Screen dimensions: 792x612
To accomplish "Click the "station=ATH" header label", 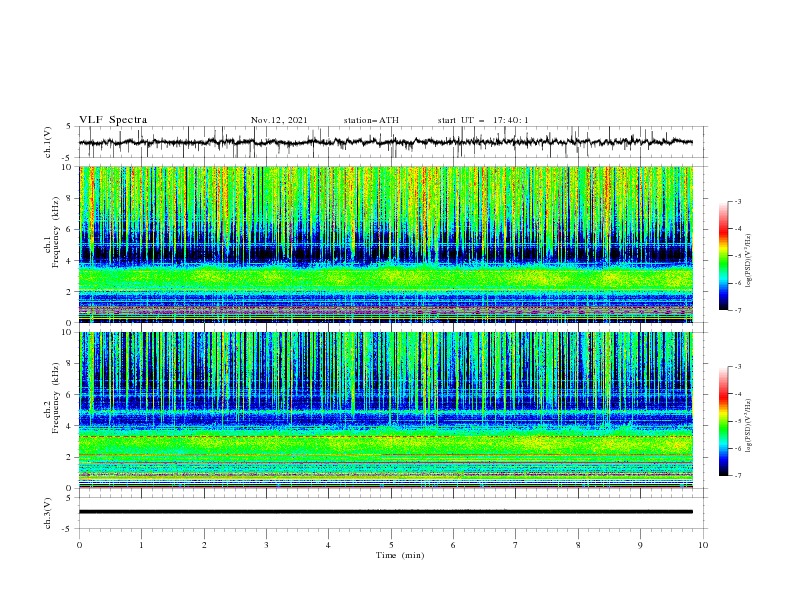I will (371, 120).
